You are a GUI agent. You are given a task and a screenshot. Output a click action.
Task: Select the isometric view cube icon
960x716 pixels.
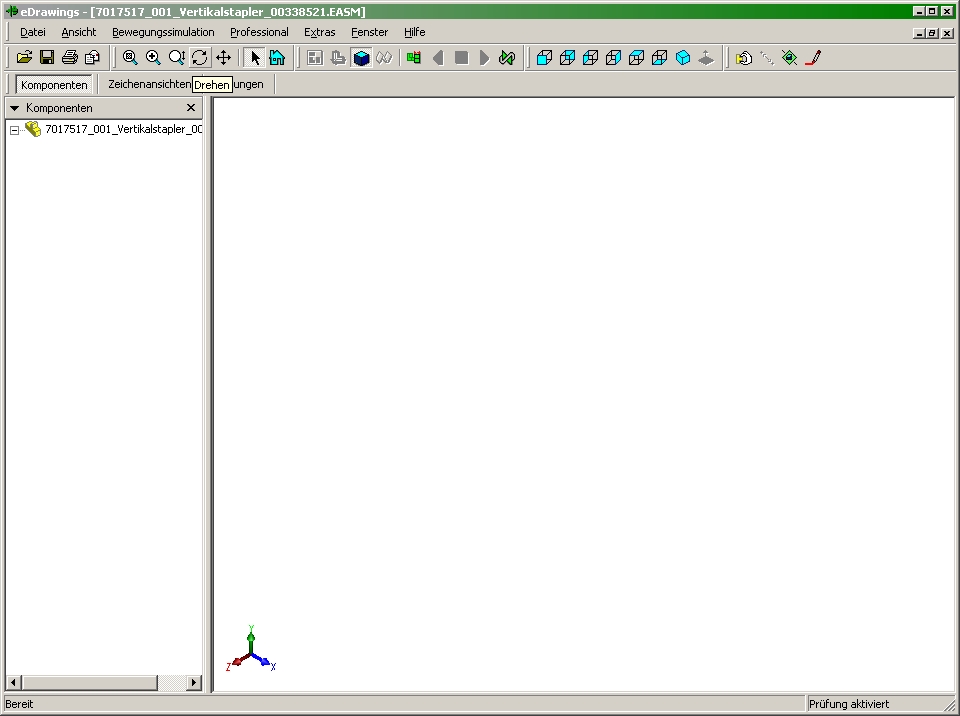(x=683, y=58)
